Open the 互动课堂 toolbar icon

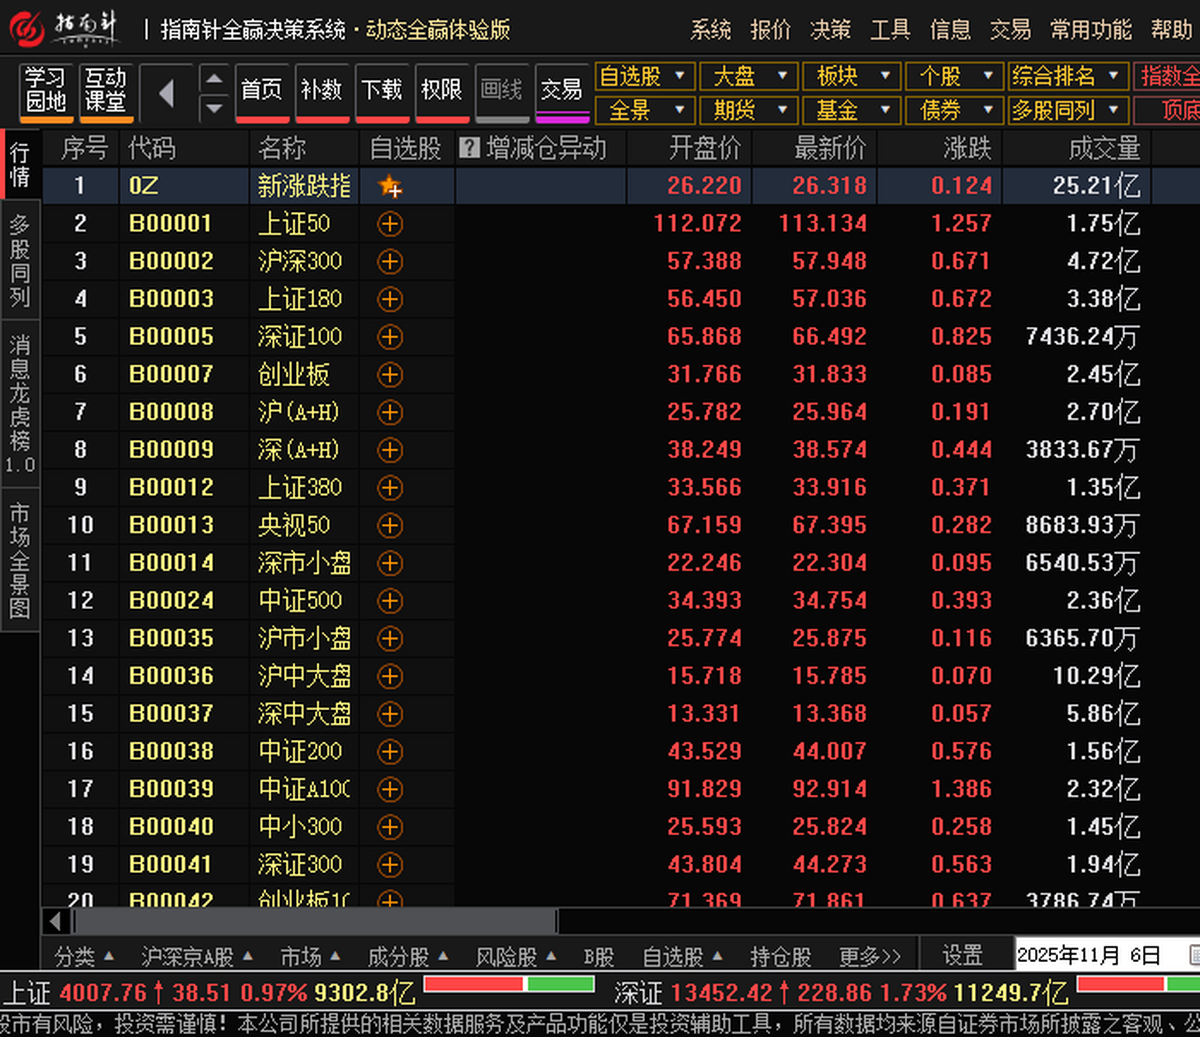coord(105,91)
